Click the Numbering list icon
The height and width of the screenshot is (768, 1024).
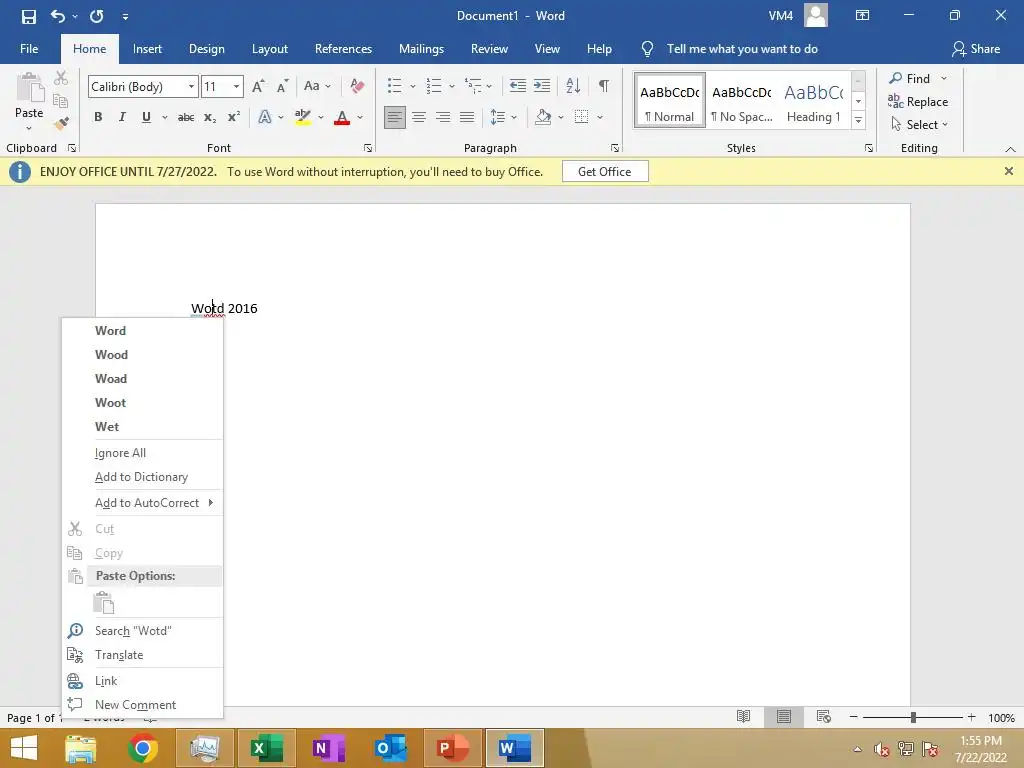[x=434, y=86]
